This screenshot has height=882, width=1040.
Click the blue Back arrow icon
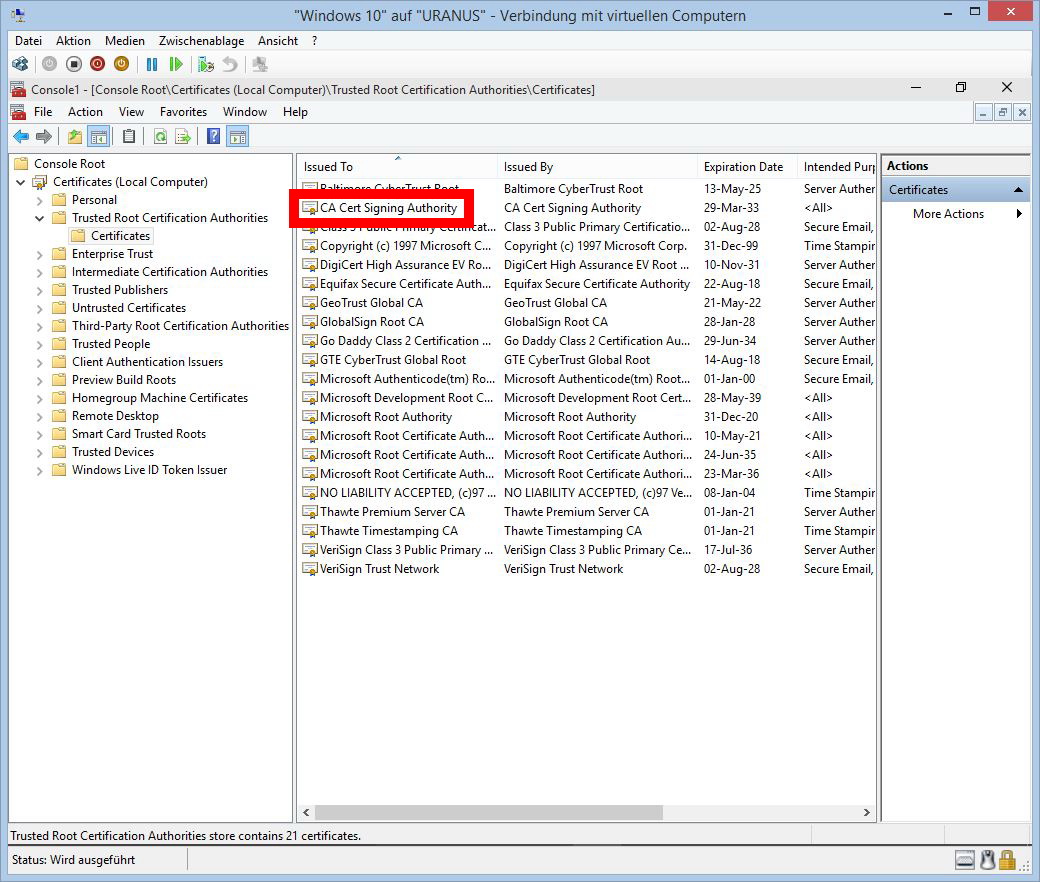click(x=21, y=137)
